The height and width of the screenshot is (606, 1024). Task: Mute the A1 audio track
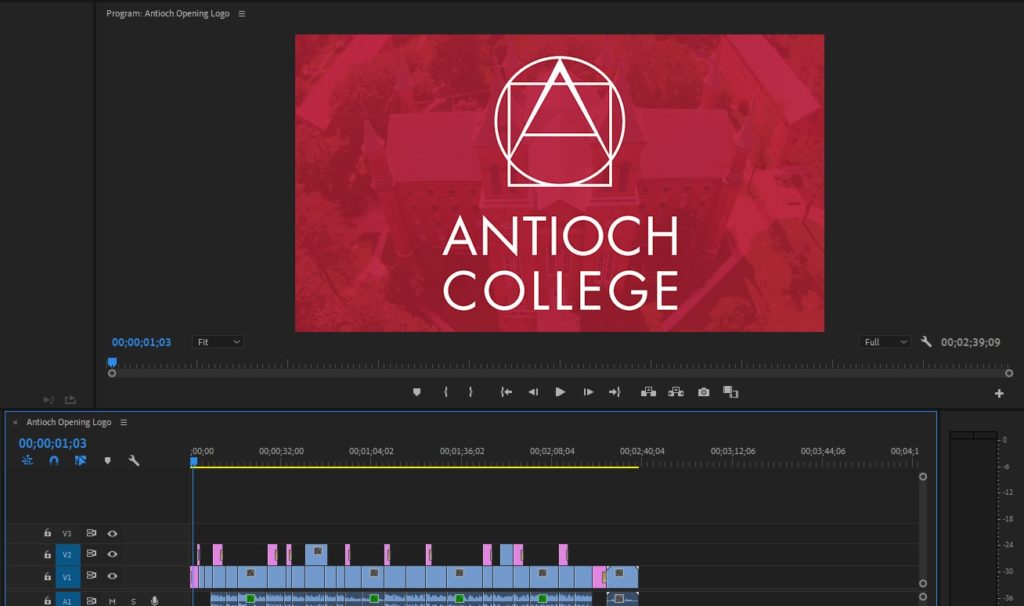pos(112,601)
